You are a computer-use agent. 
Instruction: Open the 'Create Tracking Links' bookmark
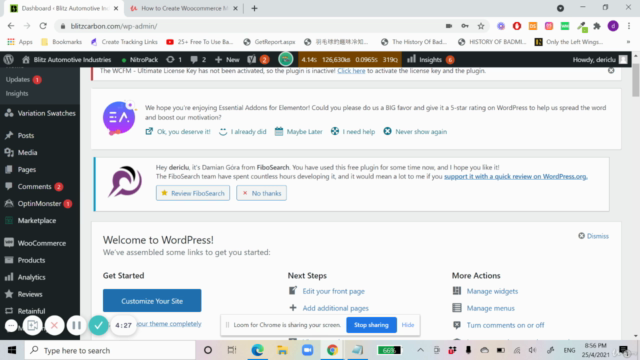point(124,42)
